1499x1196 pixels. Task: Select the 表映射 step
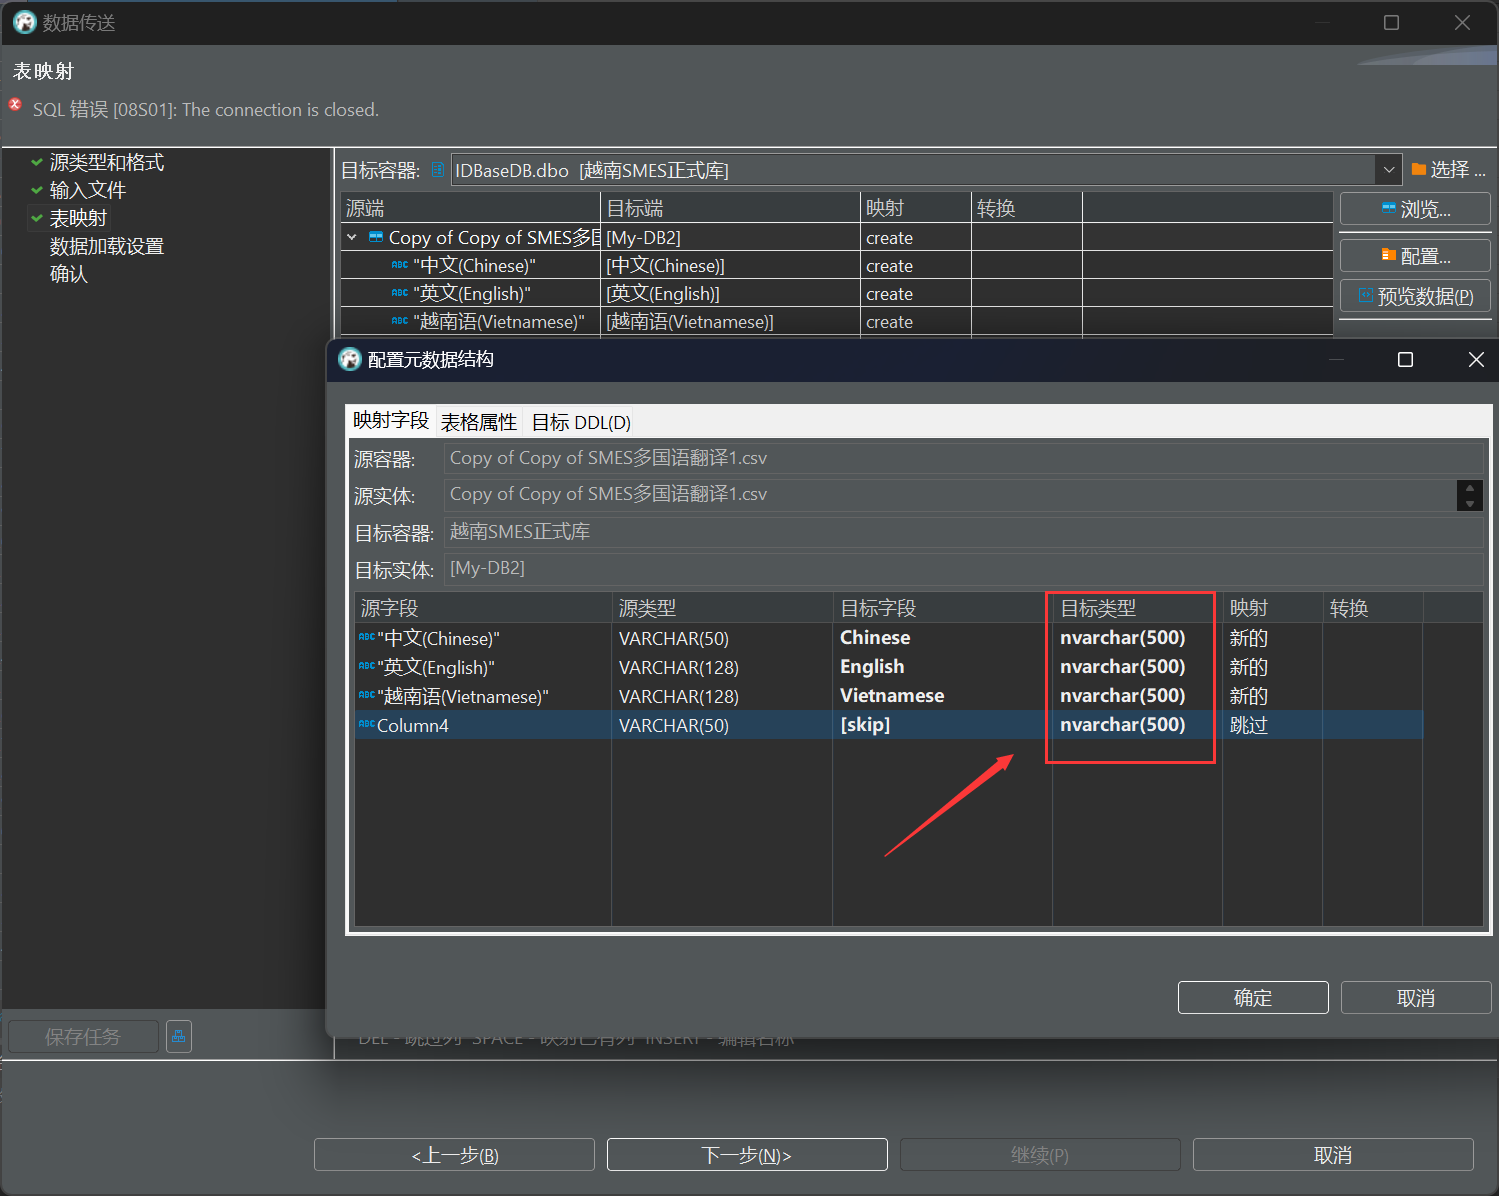(78, 218)
